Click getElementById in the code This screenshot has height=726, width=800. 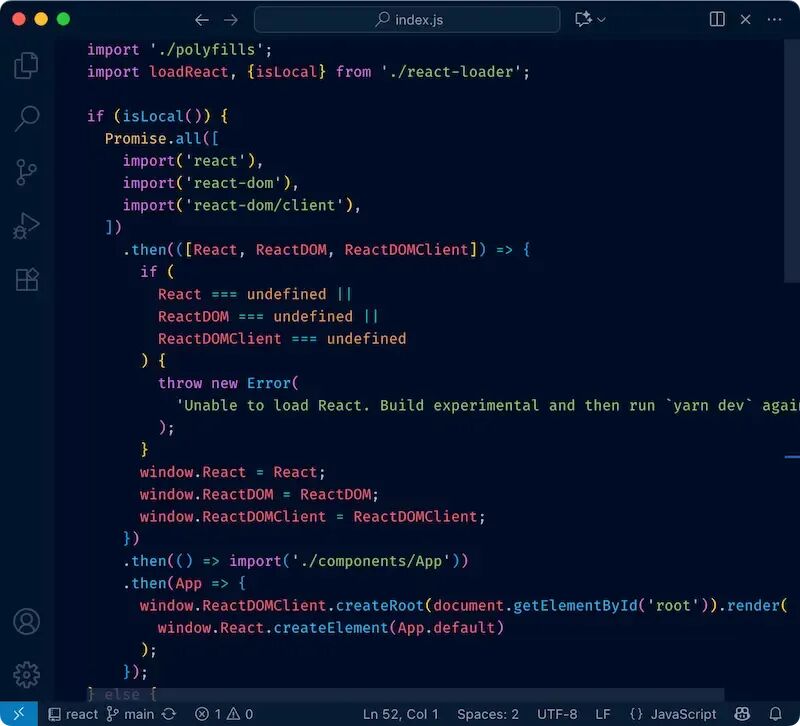coord(576,606)
